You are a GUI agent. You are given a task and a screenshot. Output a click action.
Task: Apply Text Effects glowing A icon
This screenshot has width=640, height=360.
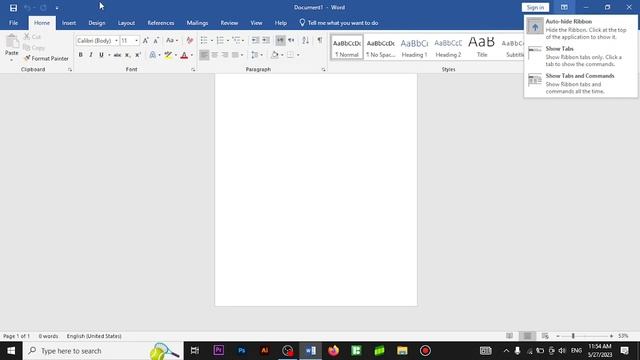click(x=153, y=55)
